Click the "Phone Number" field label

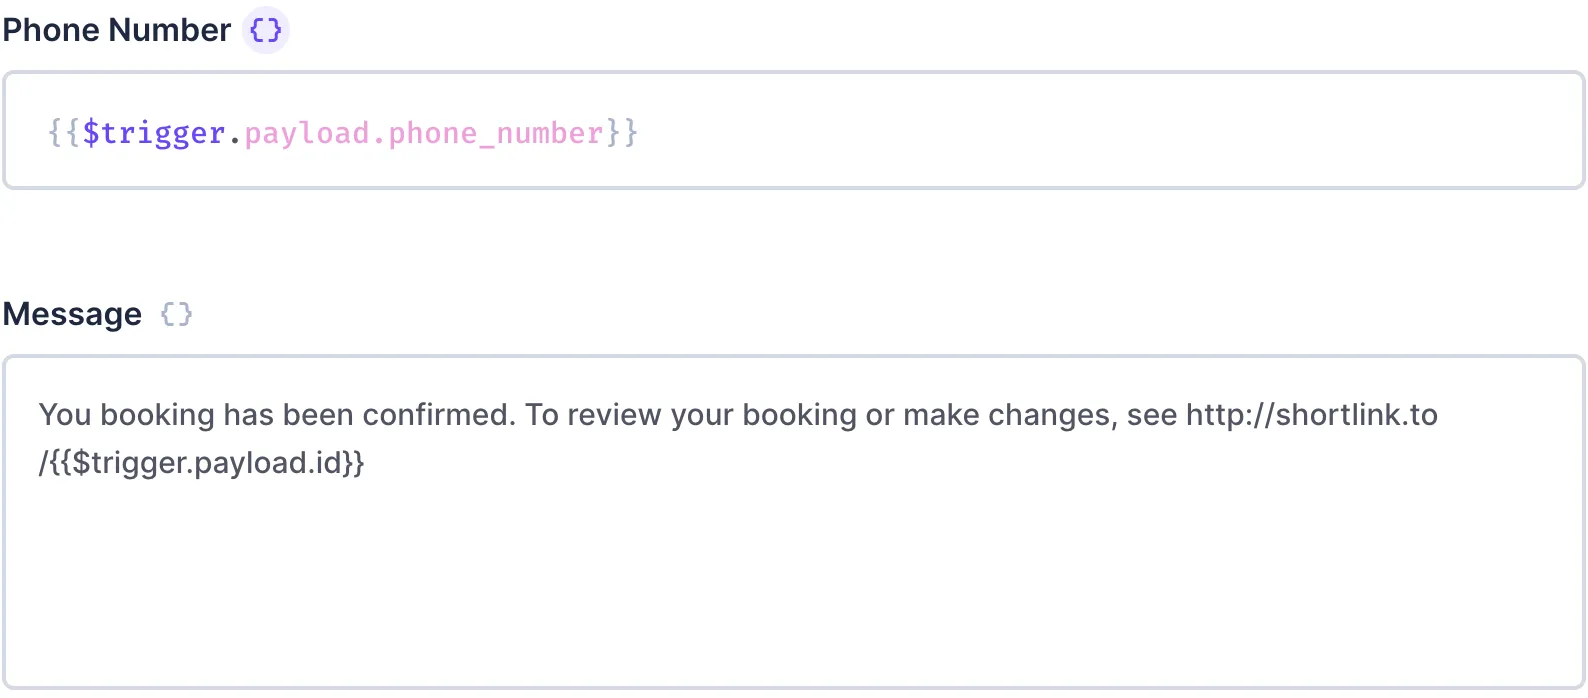click(117, 30)
